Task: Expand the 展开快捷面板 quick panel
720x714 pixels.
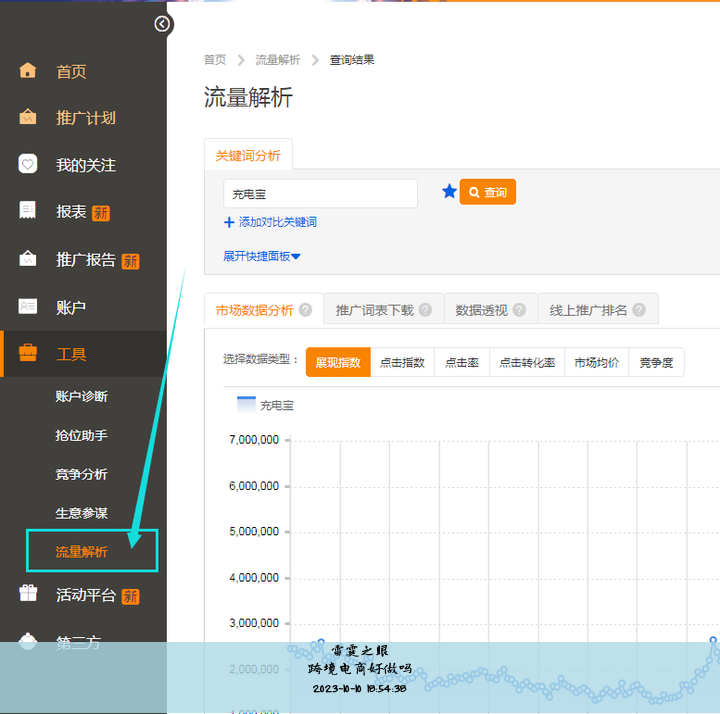Action: [x=262, y=256]
